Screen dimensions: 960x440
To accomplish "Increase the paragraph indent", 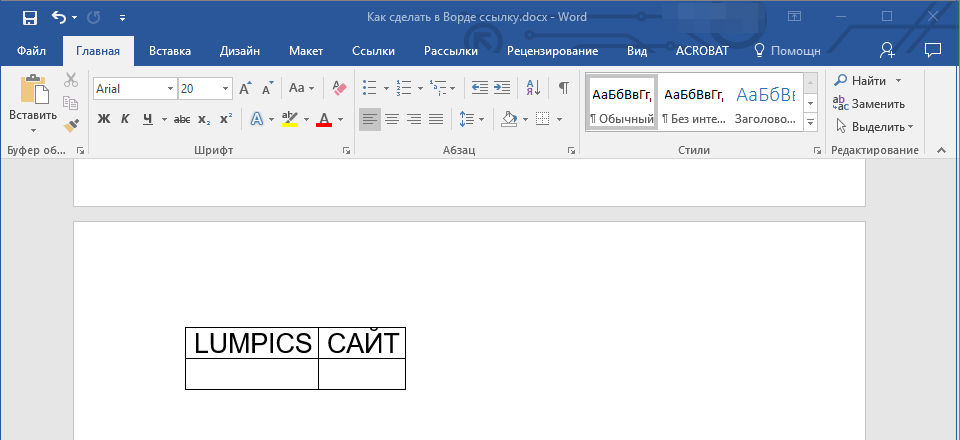I will click(x=502, y=88).
